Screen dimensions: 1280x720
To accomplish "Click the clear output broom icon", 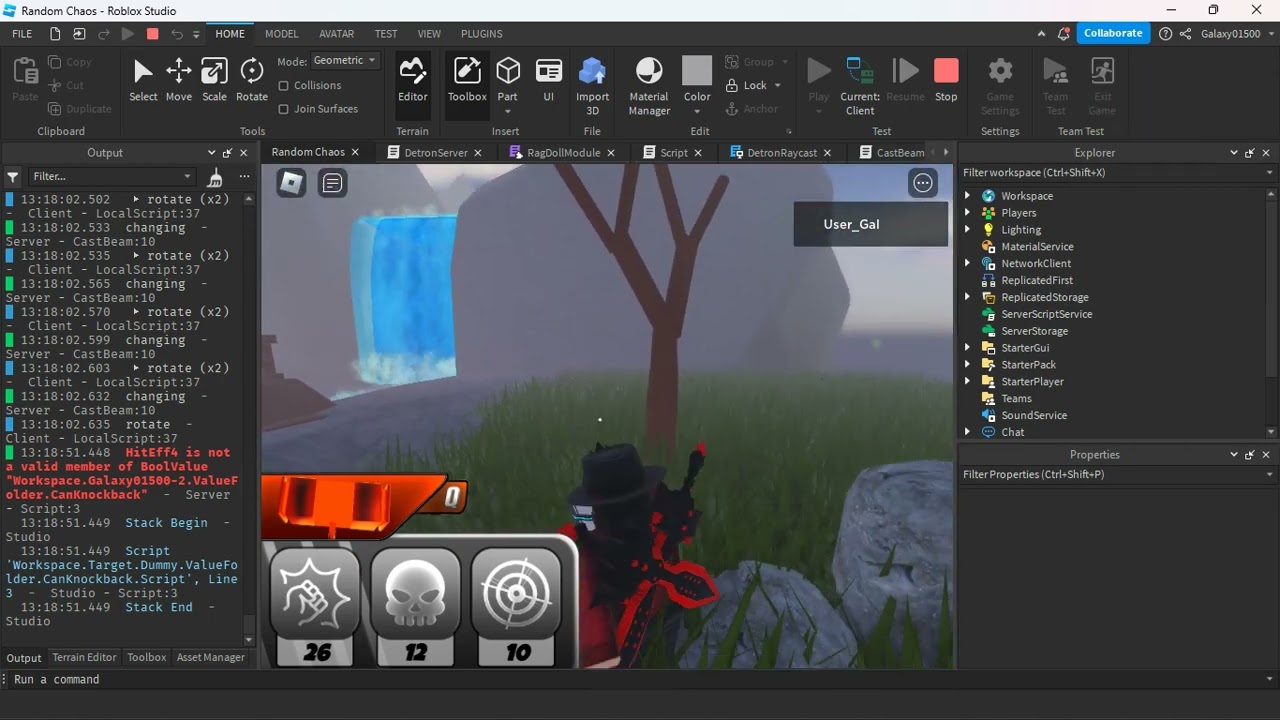I will pos(214,177).
